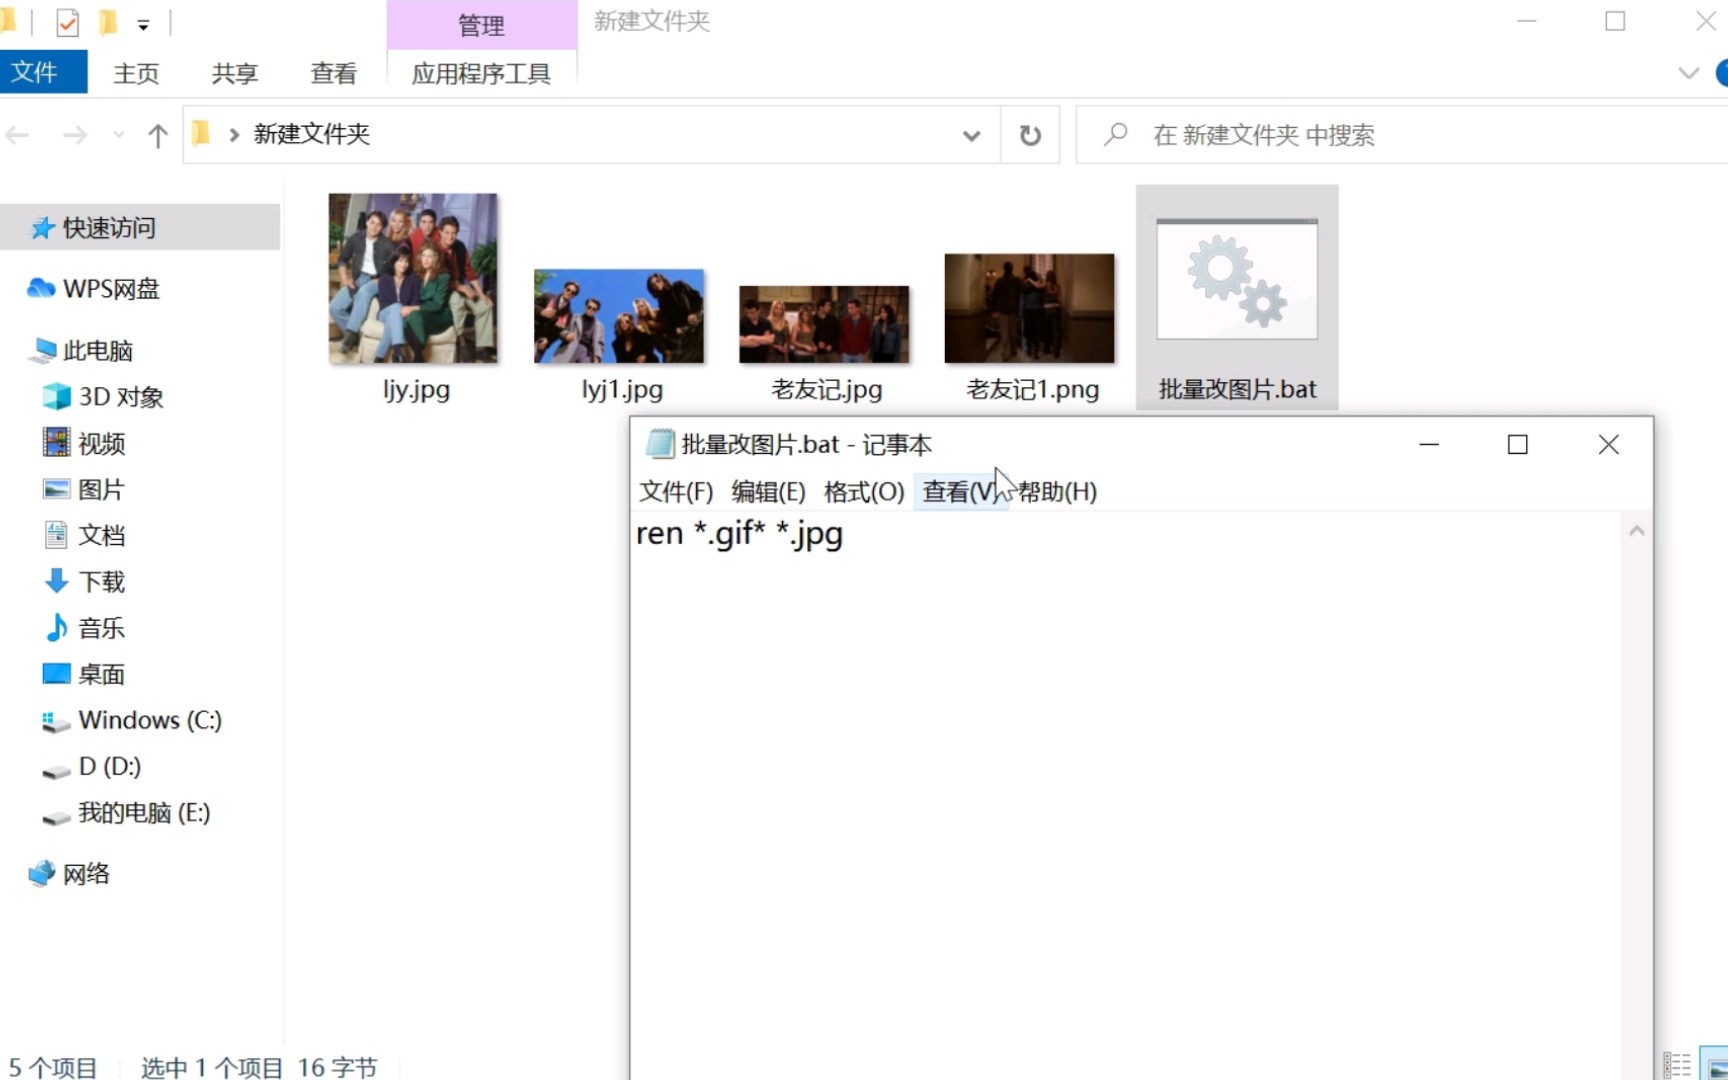
Task: Click the Notepad title bar icon
Action: tap(659, 444)
